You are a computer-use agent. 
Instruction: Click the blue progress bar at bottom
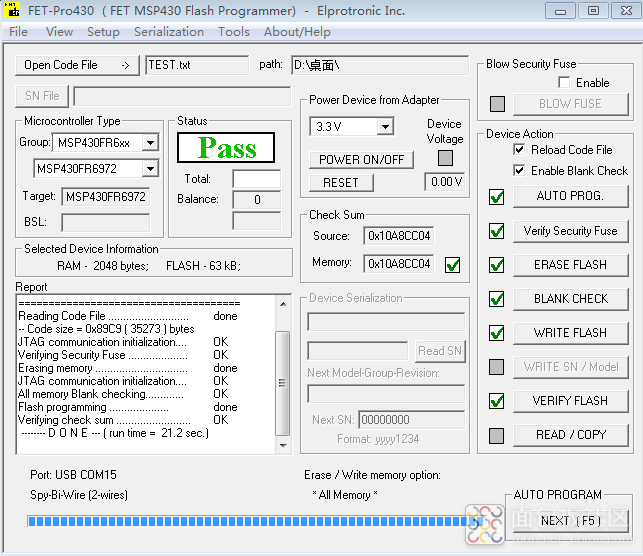tap(250, 521)
